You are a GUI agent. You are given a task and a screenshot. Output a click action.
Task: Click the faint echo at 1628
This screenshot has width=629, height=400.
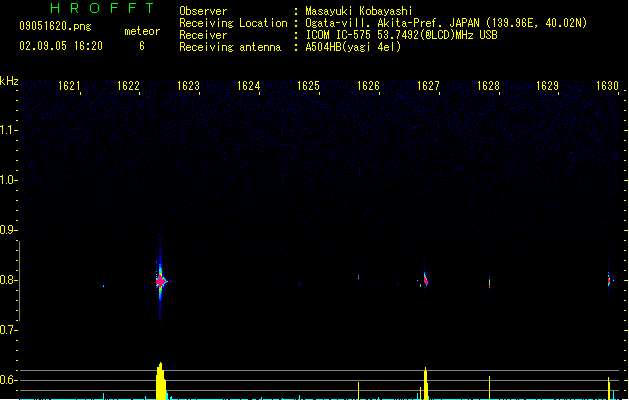(x=489, y=282)
